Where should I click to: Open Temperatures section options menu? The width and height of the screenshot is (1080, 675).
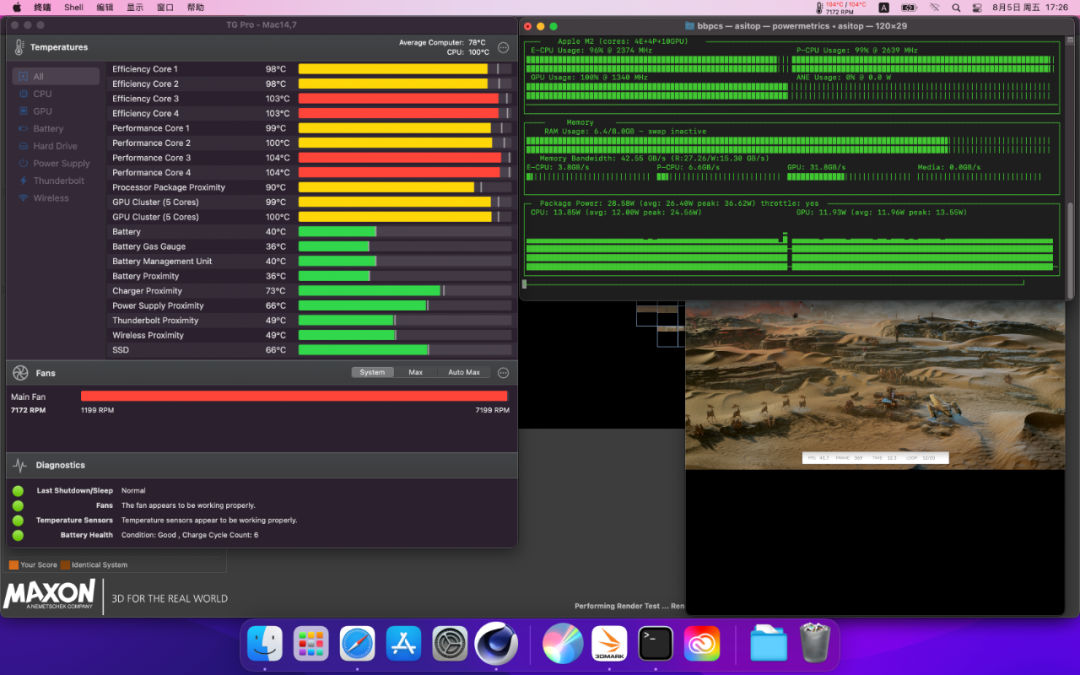coord(503,47)
